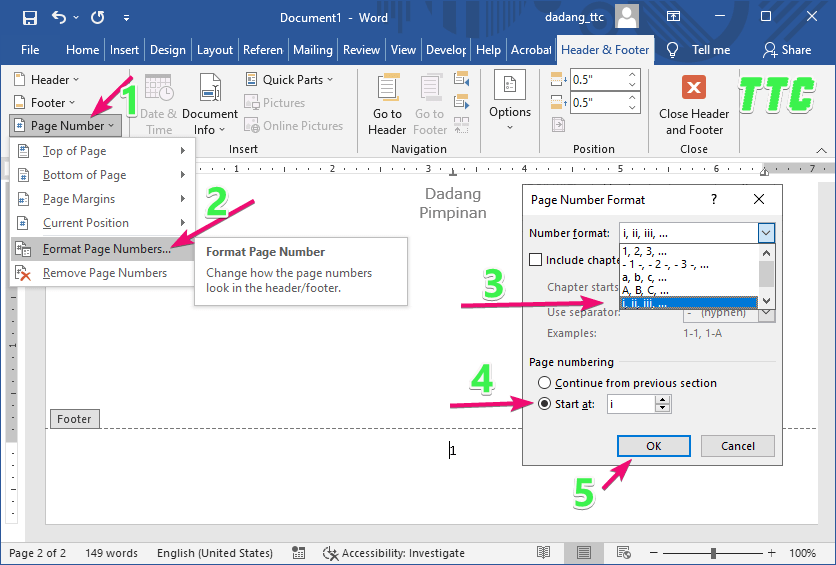The height and width of the screenshot is (565, 836).
Task: Click the Share button
Action: tap(787, 50)
